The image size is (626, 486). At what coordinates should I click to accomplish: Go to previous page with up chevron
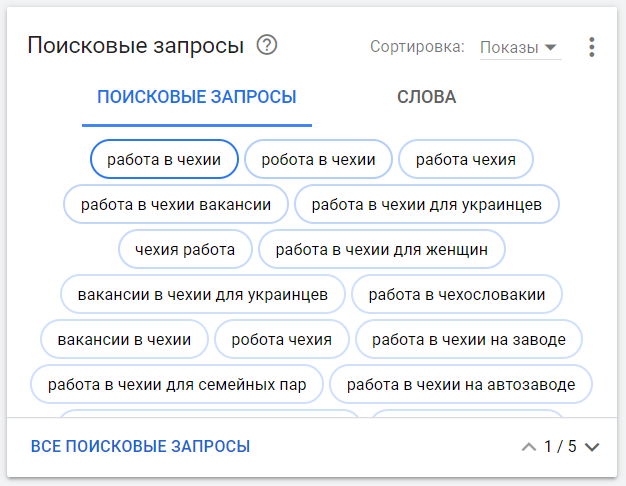coord(529,446)
